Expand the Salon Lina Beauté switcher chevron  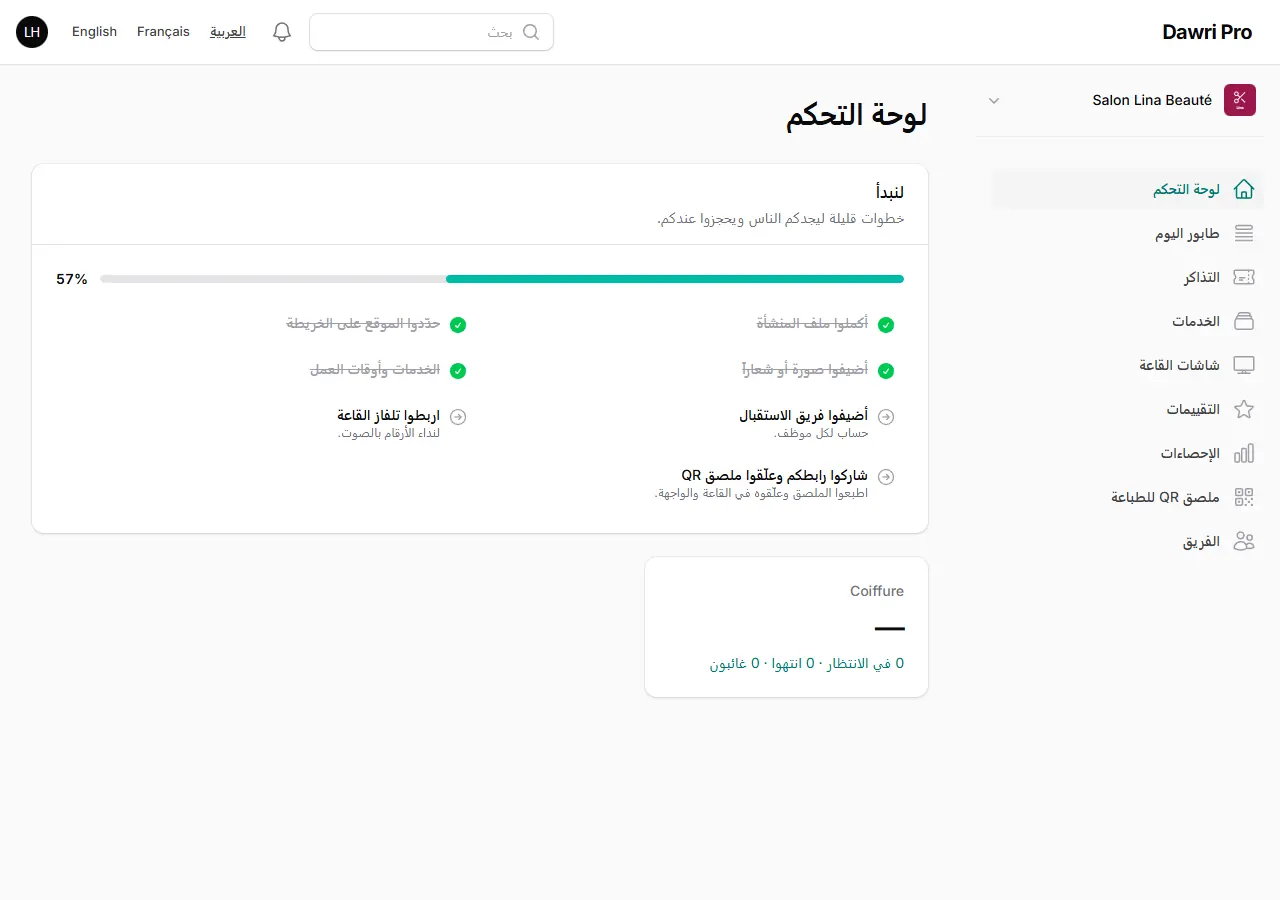point(993,100)
